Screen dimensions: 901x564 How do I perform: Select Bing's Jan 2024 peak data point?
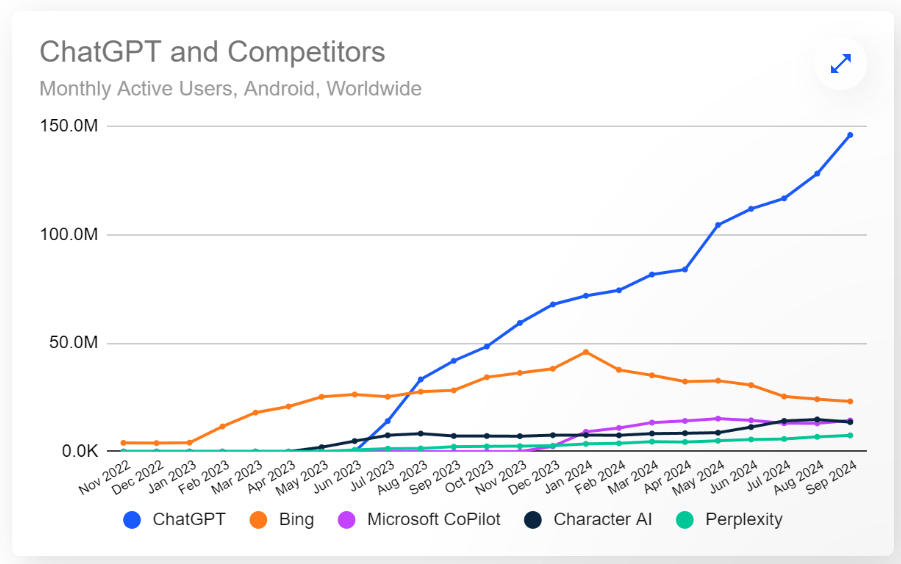coord(586,352)
